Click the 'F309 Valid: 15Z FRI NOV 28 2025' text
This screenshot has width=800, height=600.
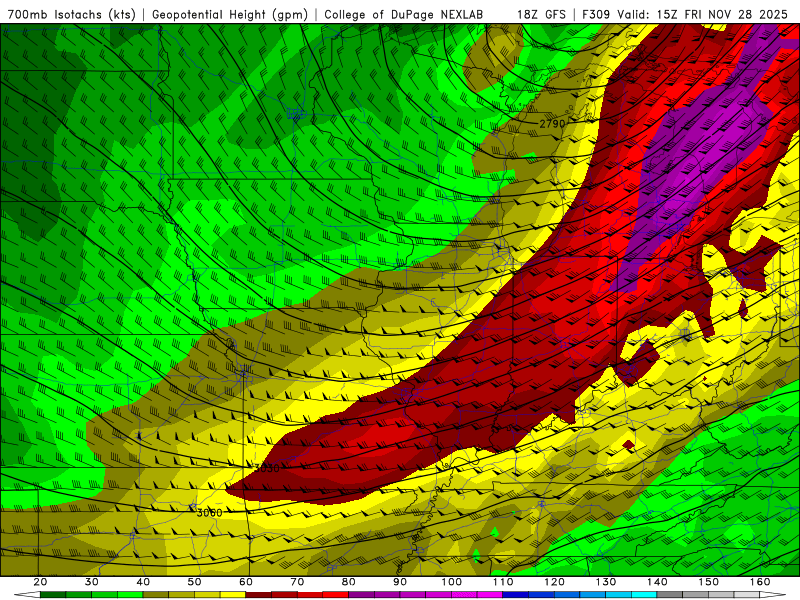click(x=684, y=15)
